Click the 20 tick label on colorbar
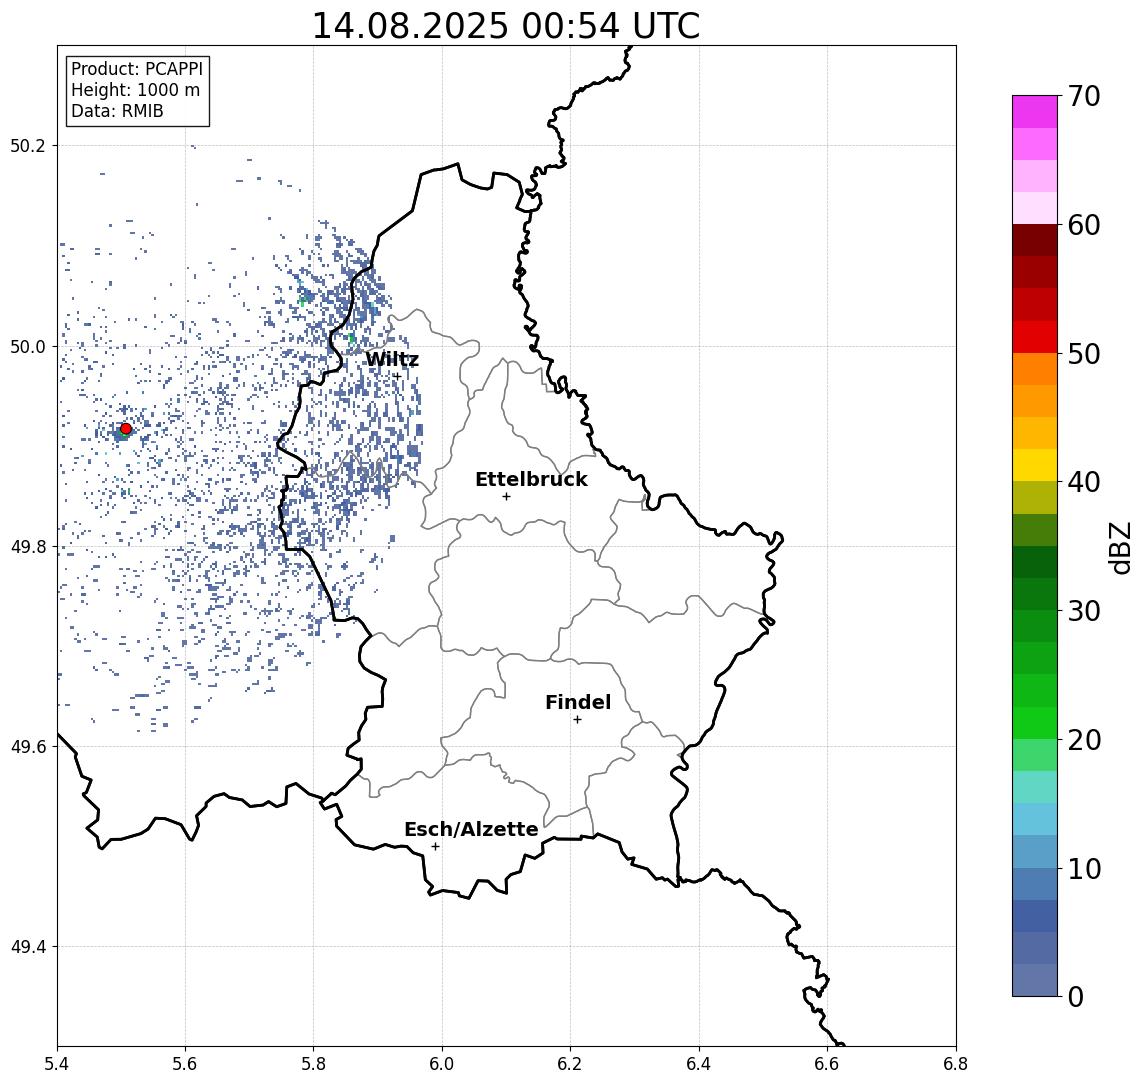This screenshot has width=1145, height=1084. 1084,739
